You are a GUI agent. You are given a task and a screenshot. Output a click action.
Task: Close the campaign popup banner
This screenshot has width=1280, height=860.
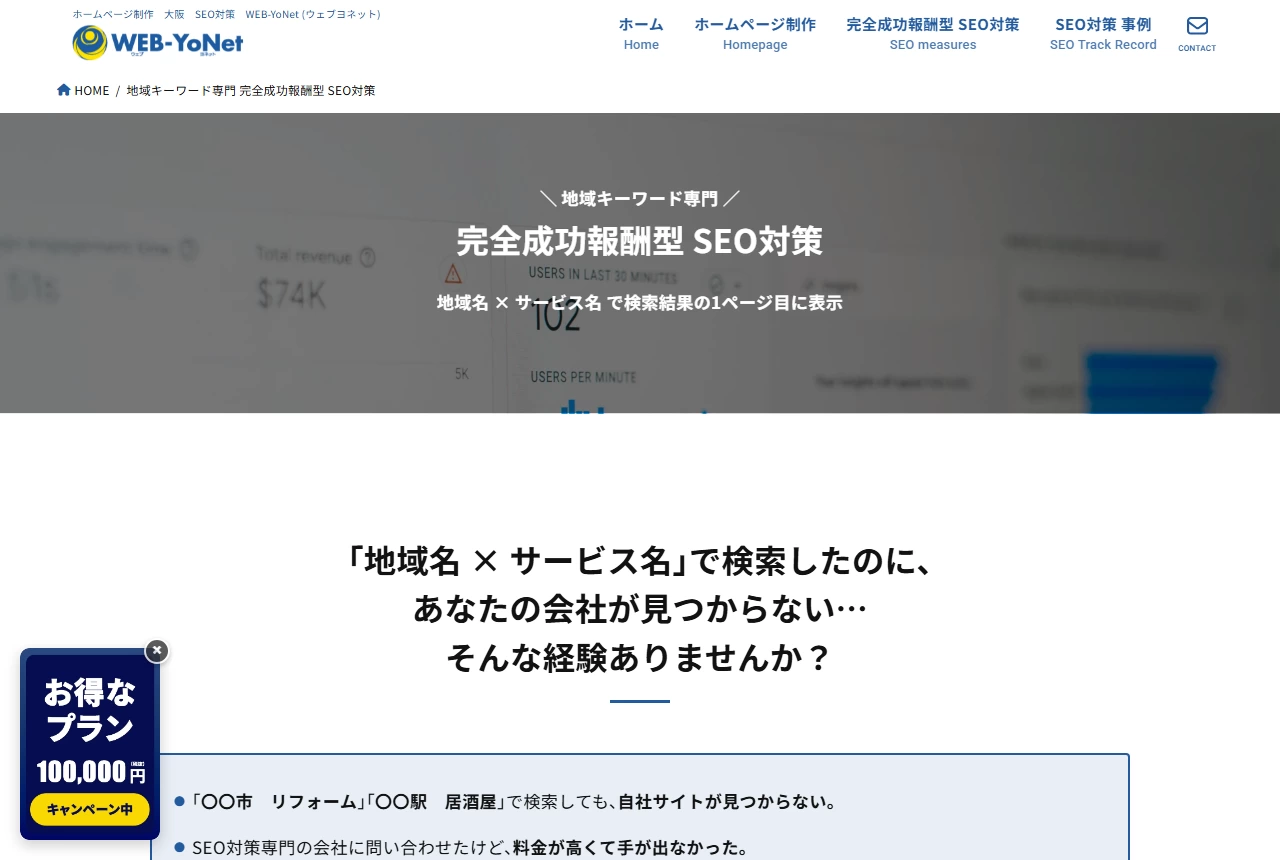[x=157, y=651]
